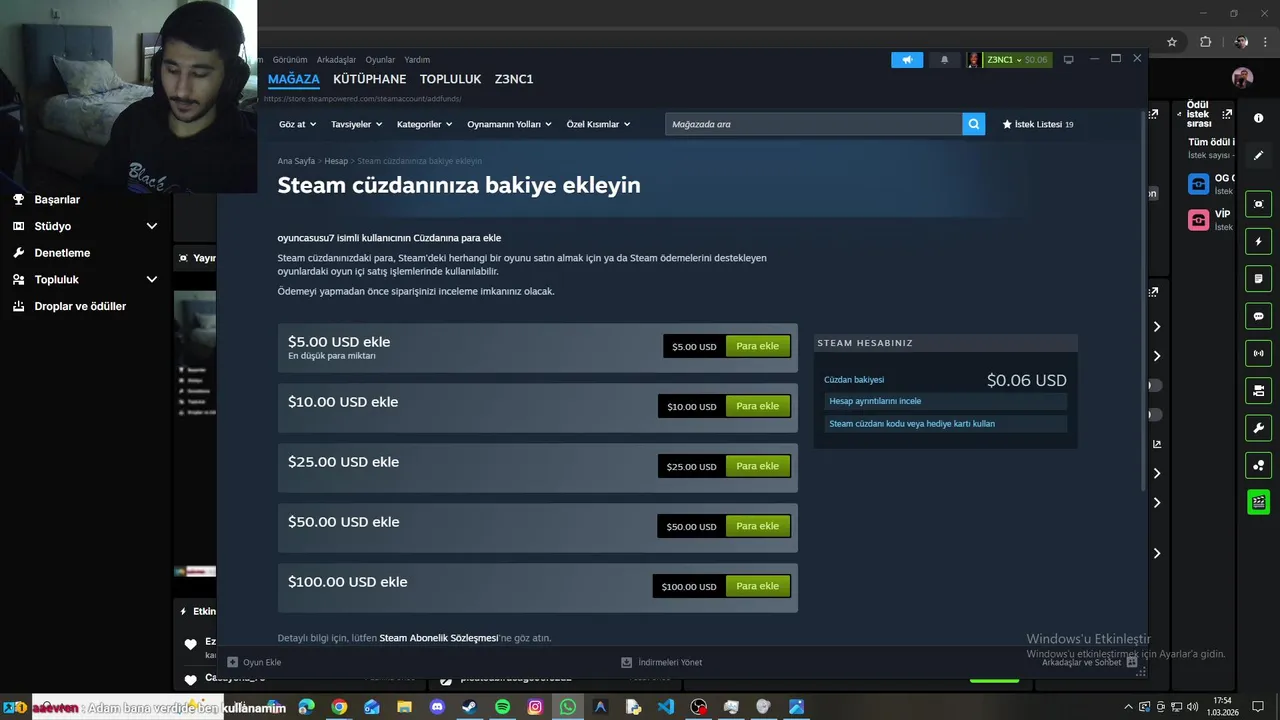The width and height of the screenshot is (1280, 720).
Task: Pop out the Ödül istek sırası panel
Action: [x=1227, y=114]
